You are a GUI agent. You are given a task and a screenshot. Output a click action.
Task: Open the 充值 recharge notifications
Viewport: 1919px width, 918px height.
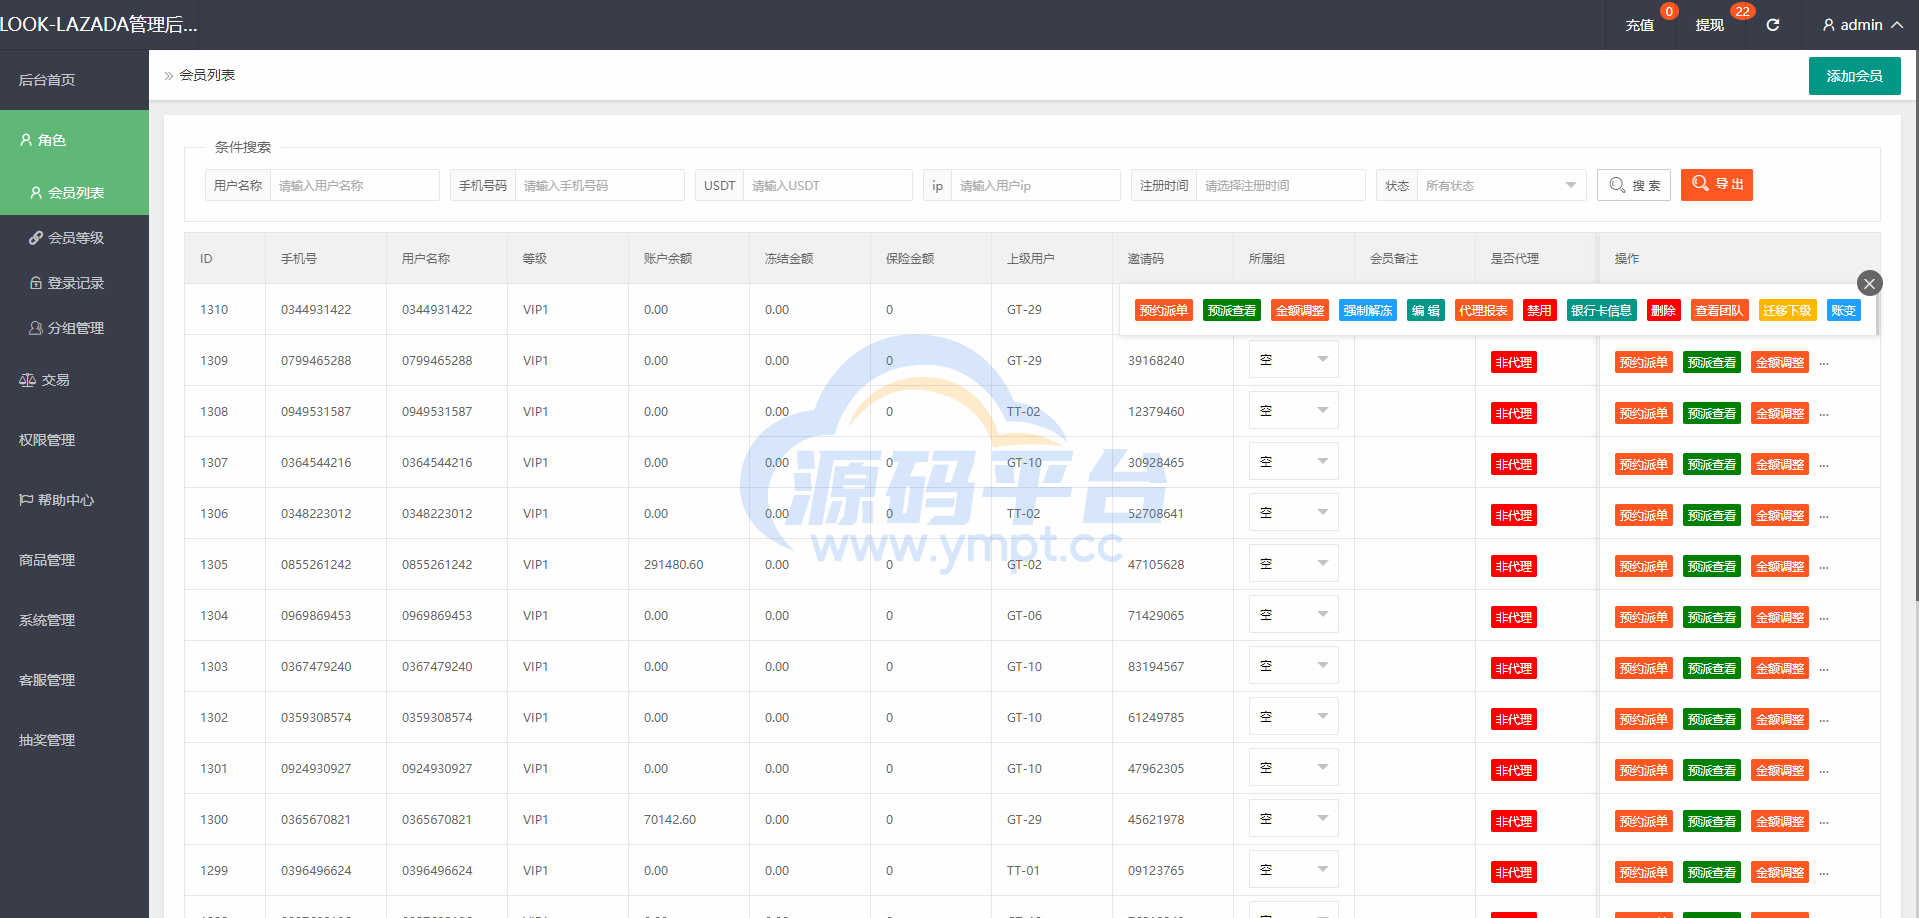click(1640, 25)
